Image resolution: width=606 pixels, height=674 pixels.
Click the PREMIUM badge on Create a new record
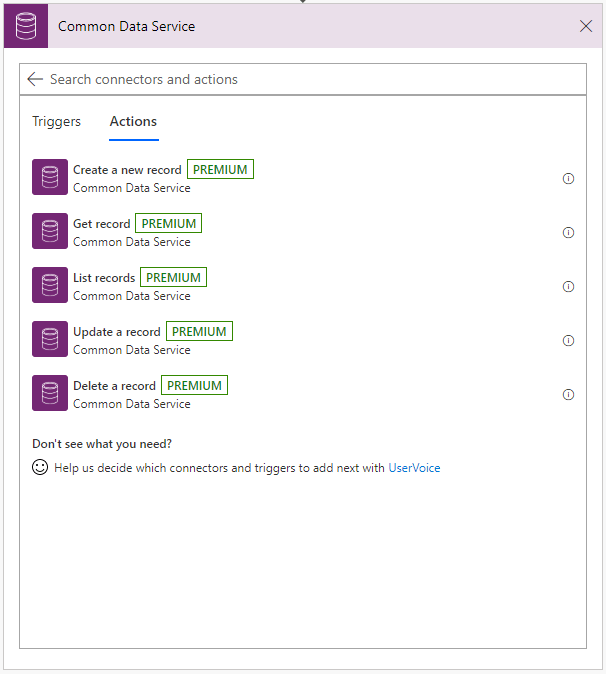pos(220,169)
